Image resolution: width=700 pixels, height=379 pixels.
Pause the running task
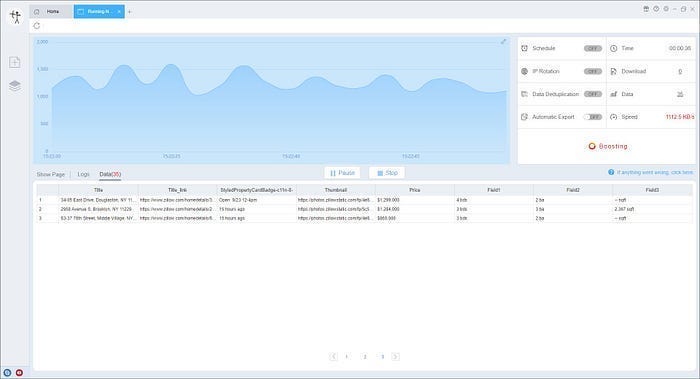coord(342,173)
